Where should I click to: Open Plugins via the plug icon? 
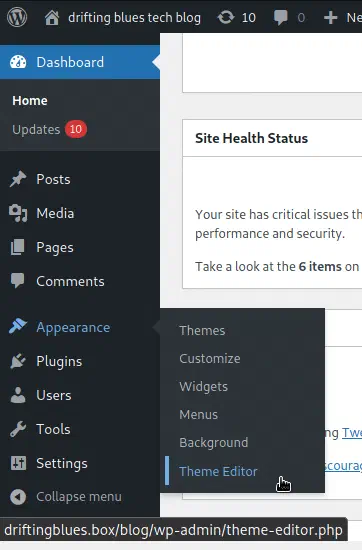tap(18, 361)
